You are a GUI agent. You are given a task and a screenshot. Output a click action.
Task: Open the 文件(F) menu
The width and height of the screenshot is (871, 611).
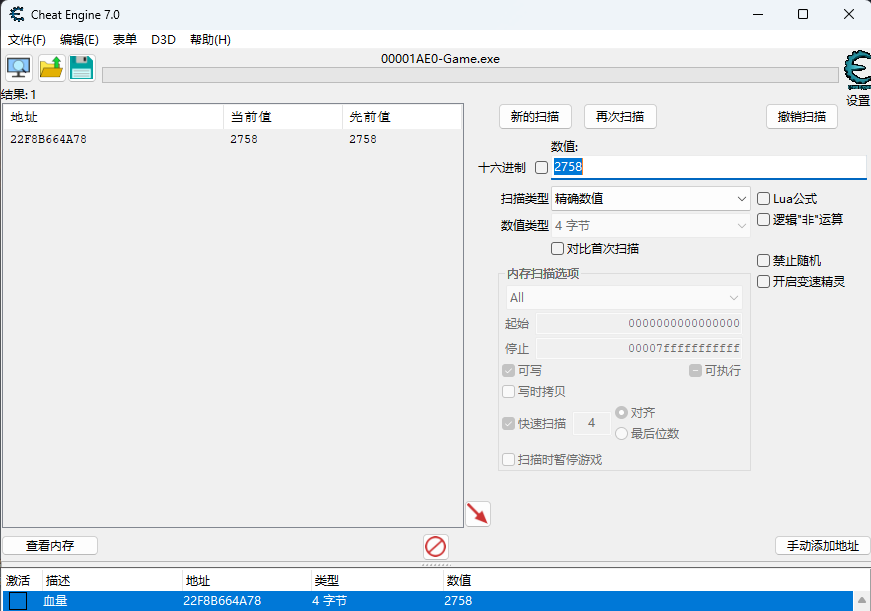27,39
